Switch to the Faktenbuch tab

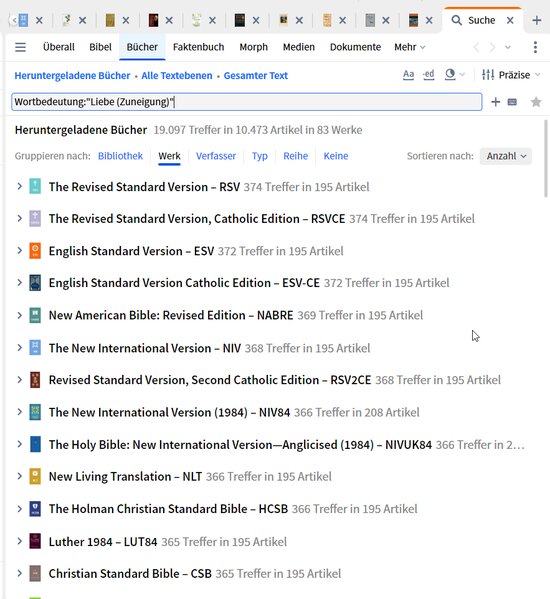pyautogui.click(x=199, y=47)
